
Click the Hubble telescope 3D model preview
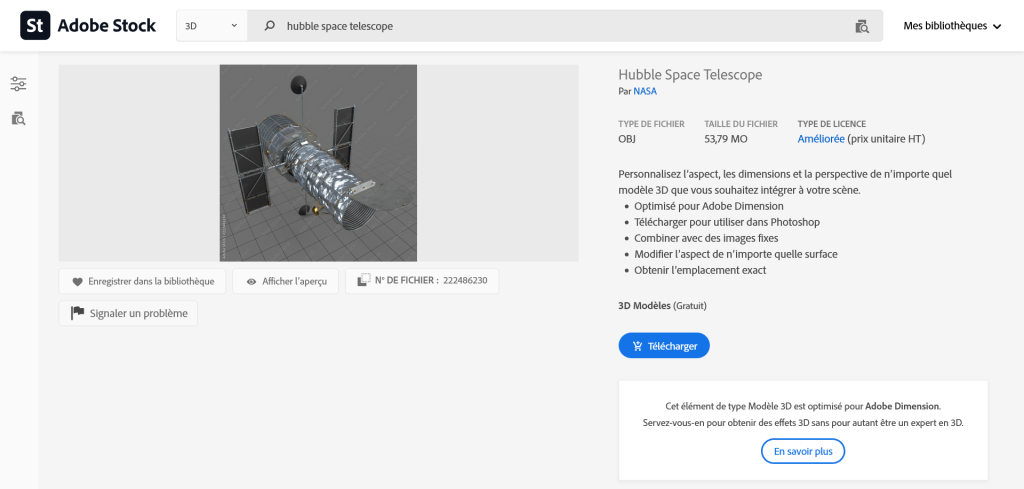[318, 163]
